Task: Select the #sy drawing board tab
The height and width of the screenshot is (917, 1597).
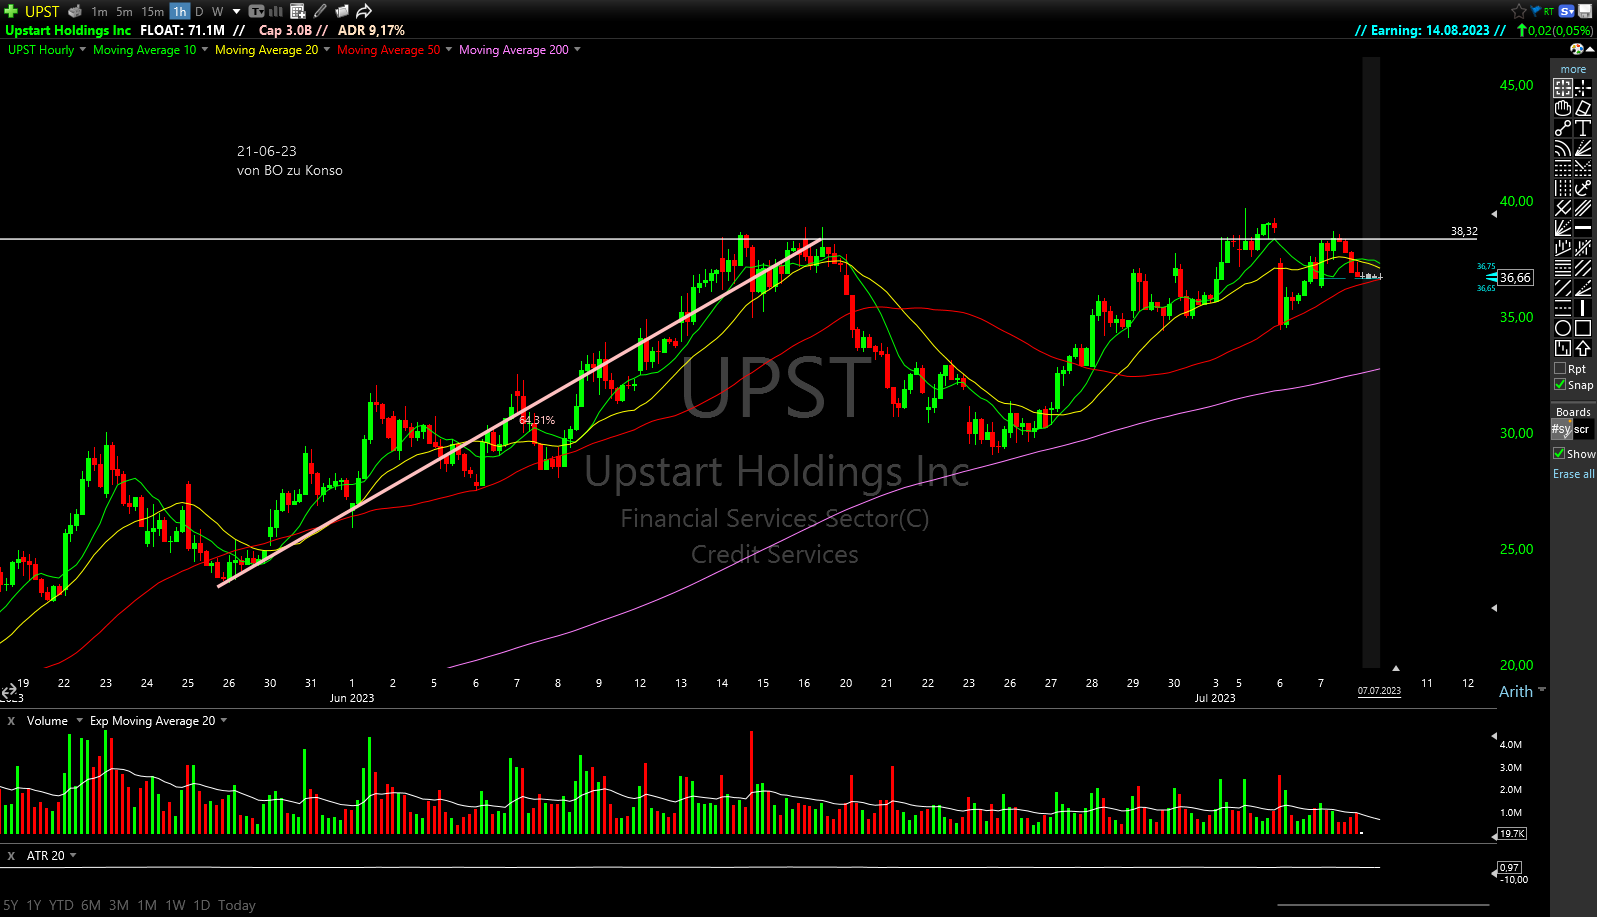Action: pos(1561,430)
